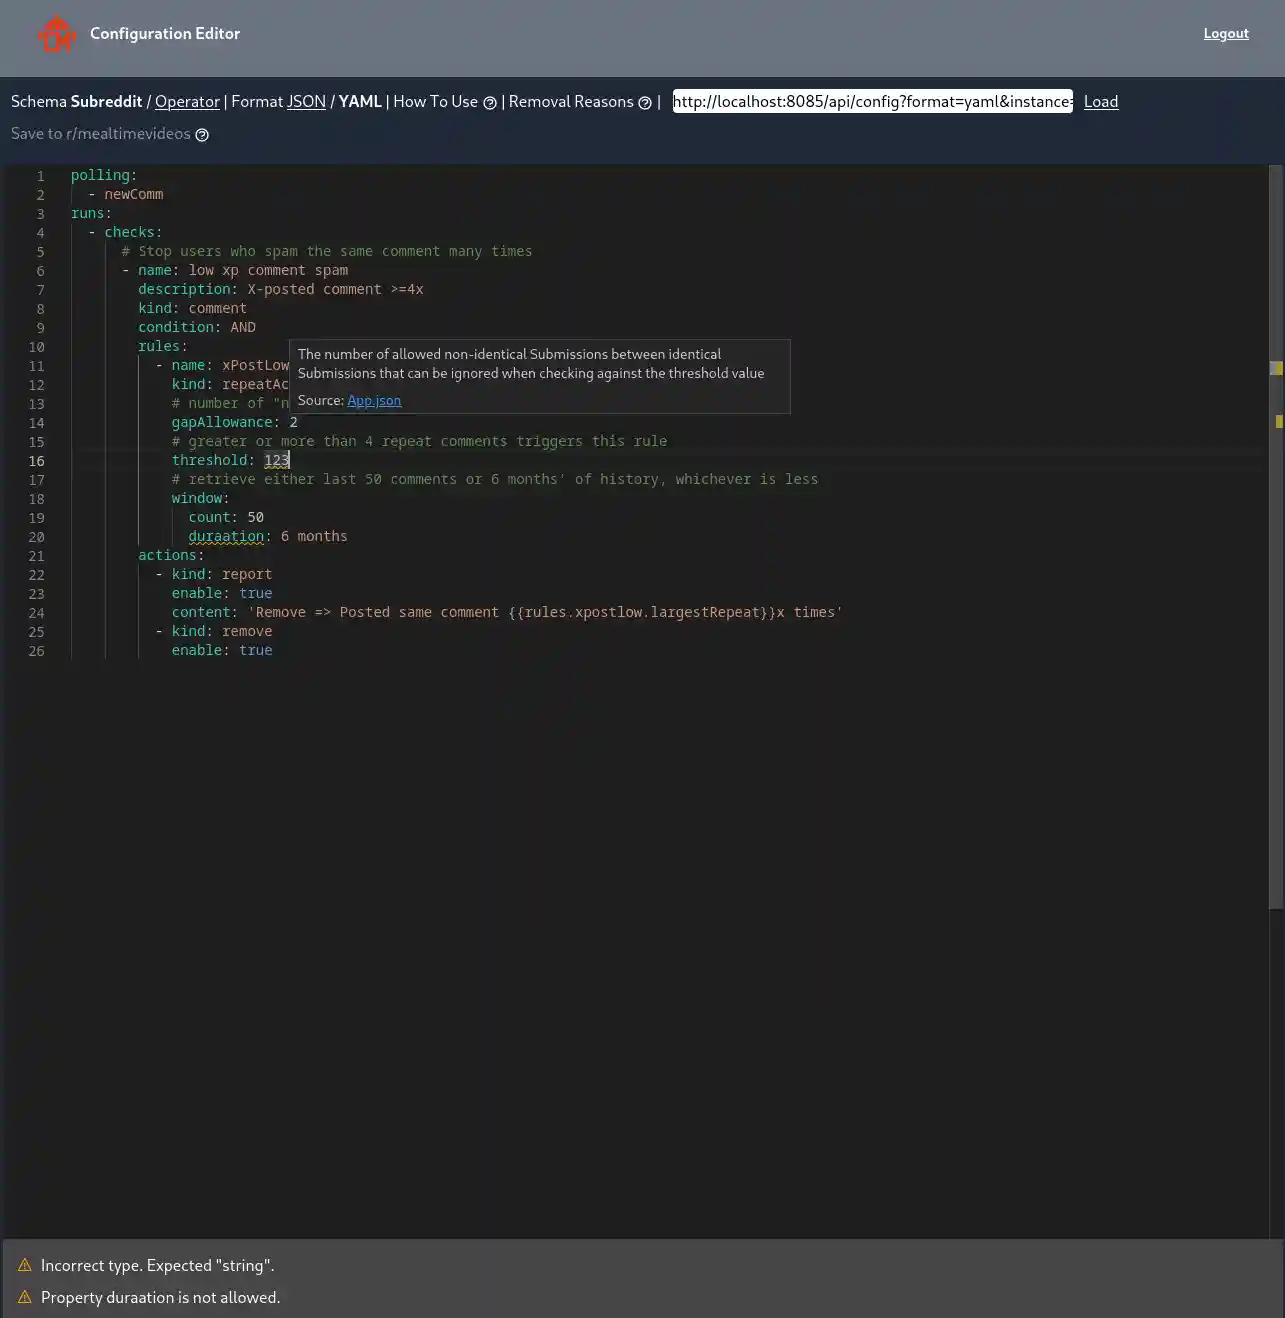The height and width of the screenshot is (1318, 1285).
Task: Open the App.json source link in the tooltip
Action: click(x=374, y=400)
